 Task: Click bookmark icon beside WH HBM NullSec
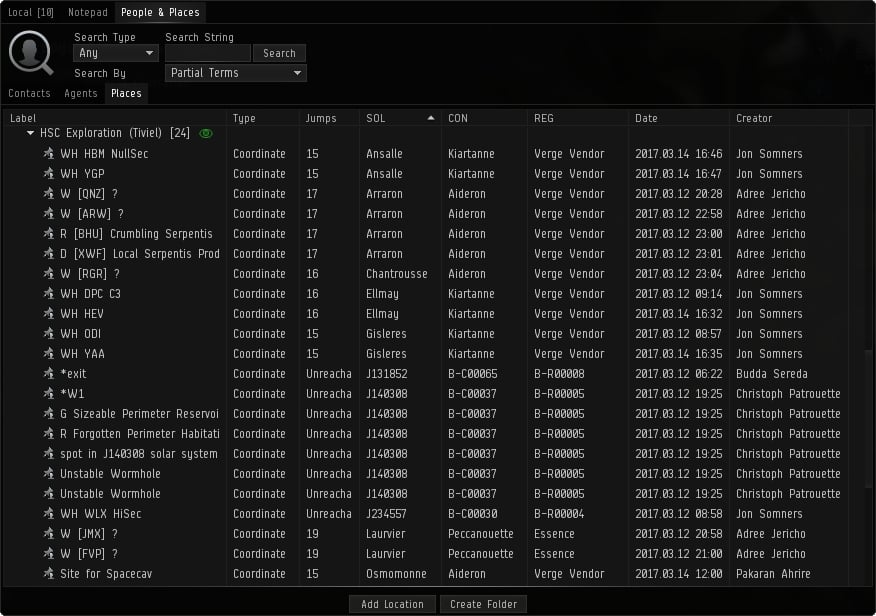[x=48, y=154]
